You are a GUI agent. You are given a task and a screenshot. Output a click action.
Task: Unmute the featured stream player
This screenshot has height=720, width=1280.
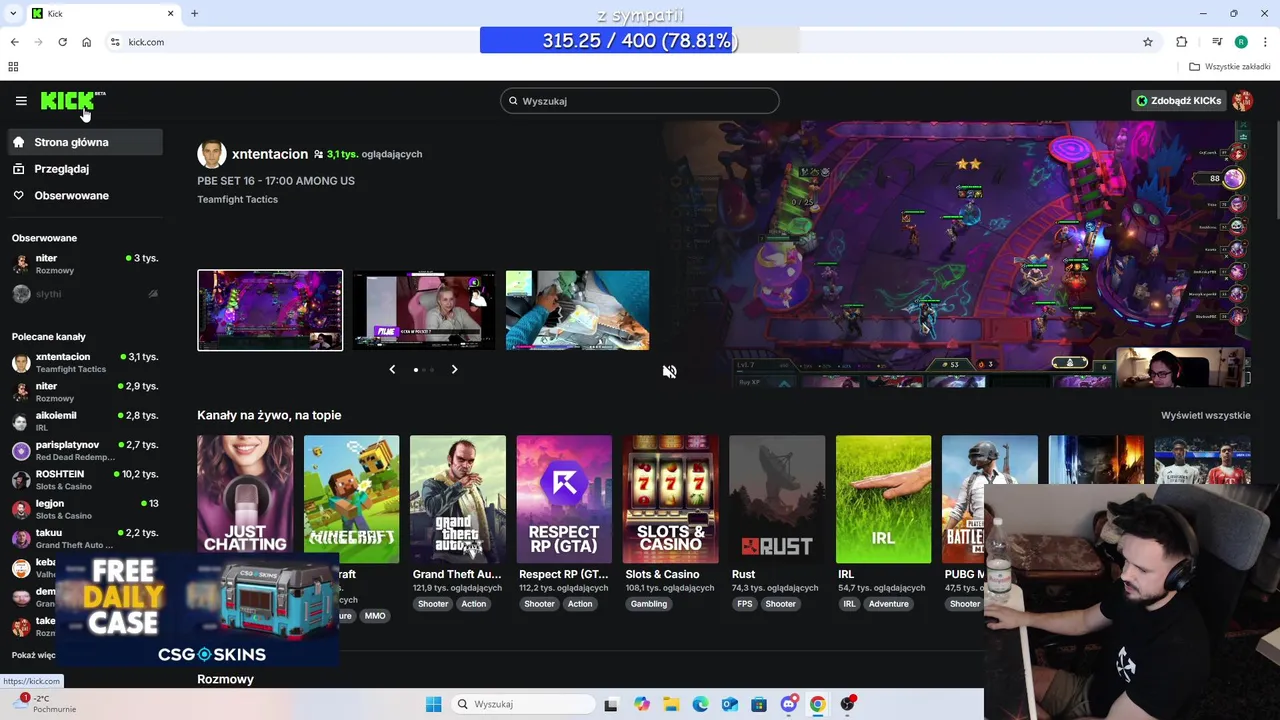[669, 371]
